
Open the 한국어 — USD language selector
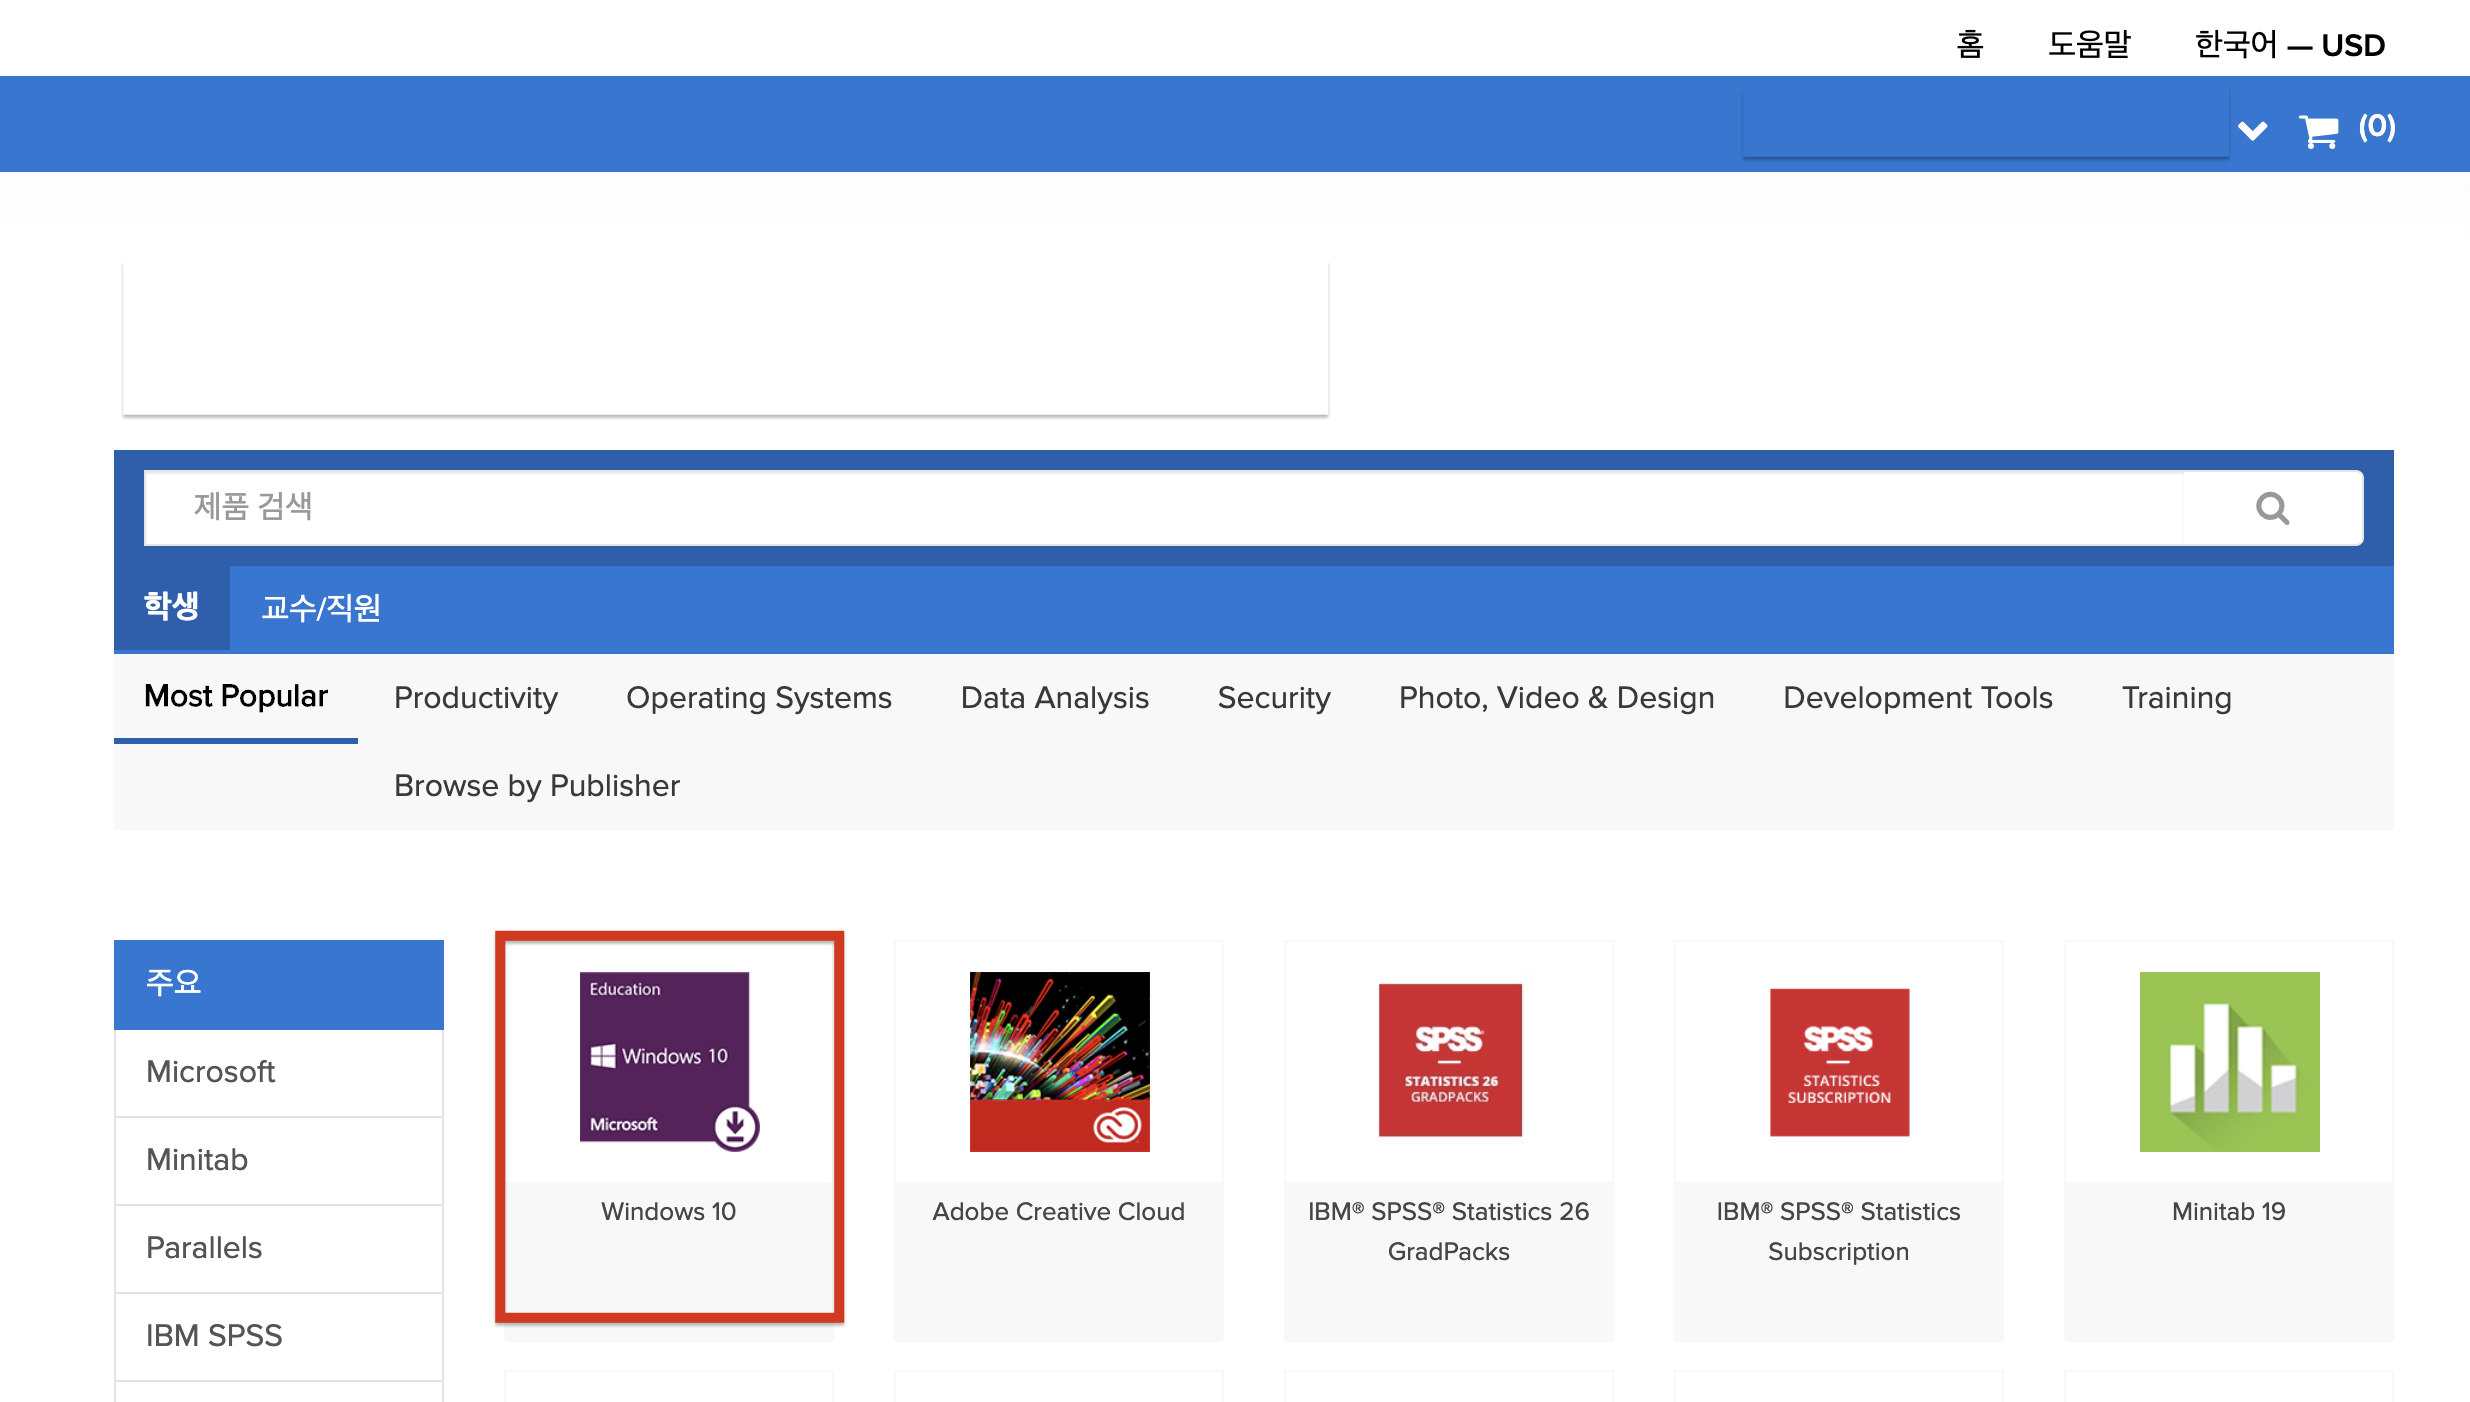2289,45
